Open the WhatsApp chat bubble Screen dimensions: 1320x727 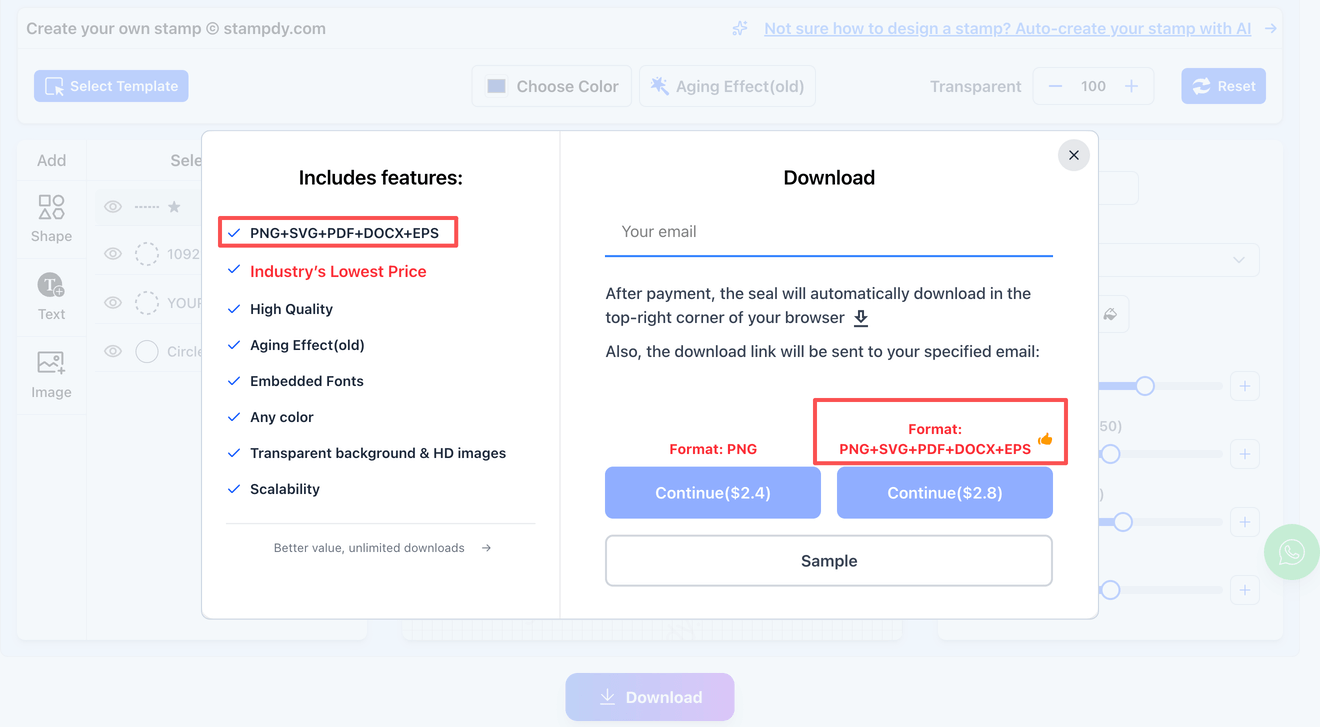(x=1292, y=551)
